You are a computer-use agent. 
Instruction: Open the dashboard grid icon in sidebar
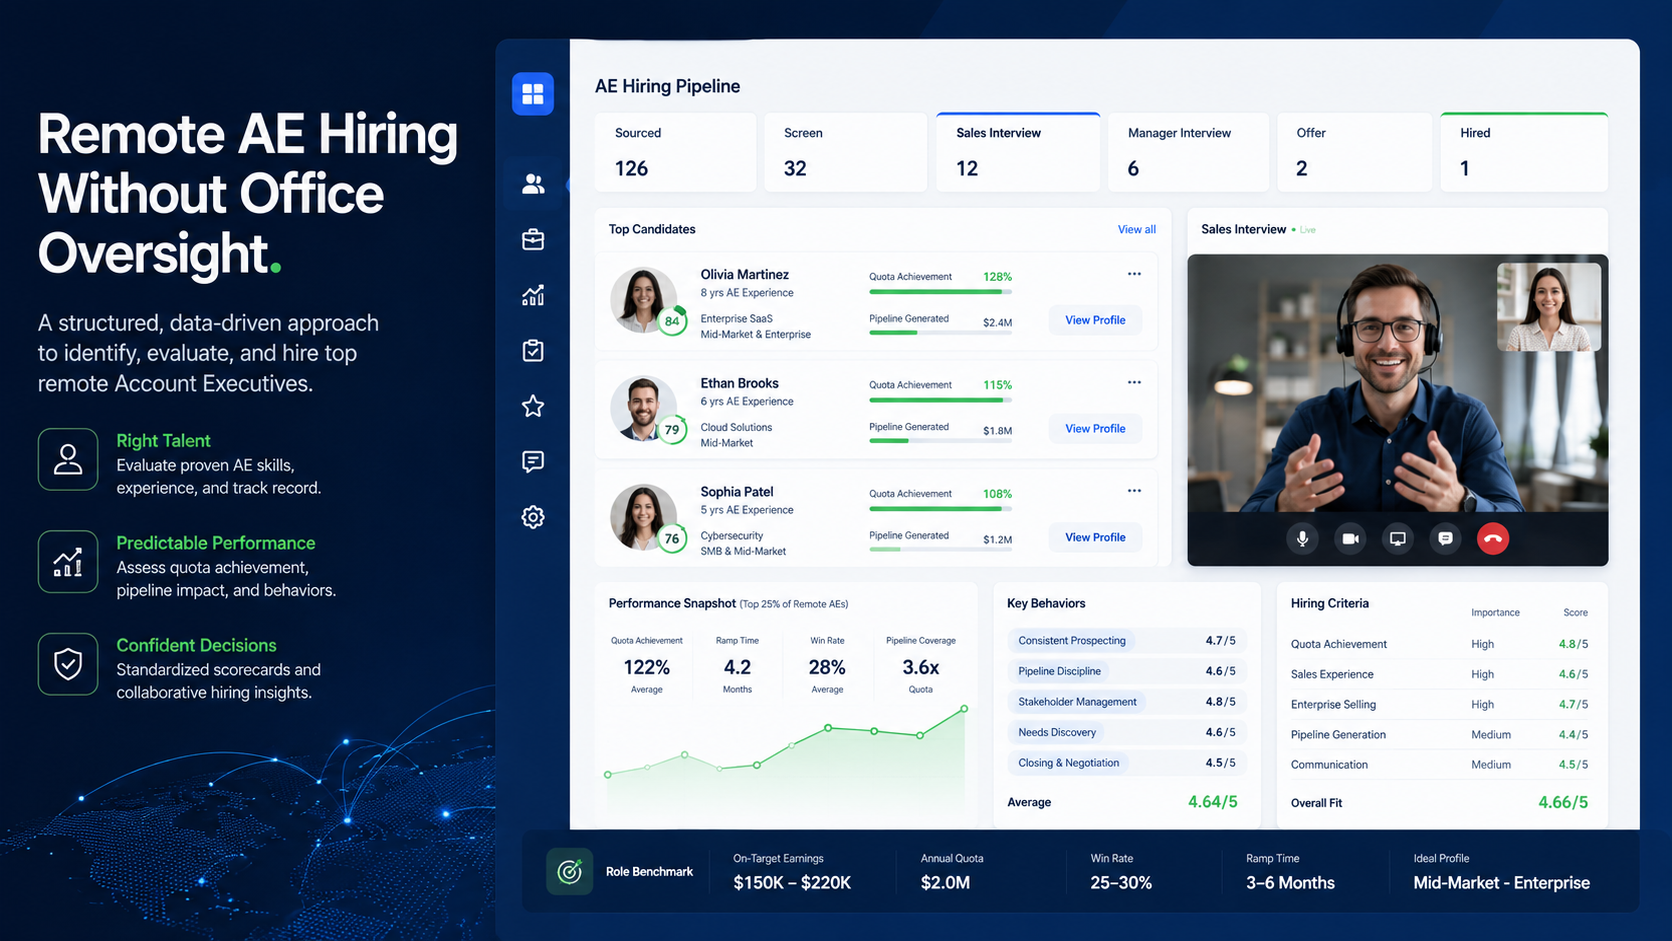[x=533, y=94]
